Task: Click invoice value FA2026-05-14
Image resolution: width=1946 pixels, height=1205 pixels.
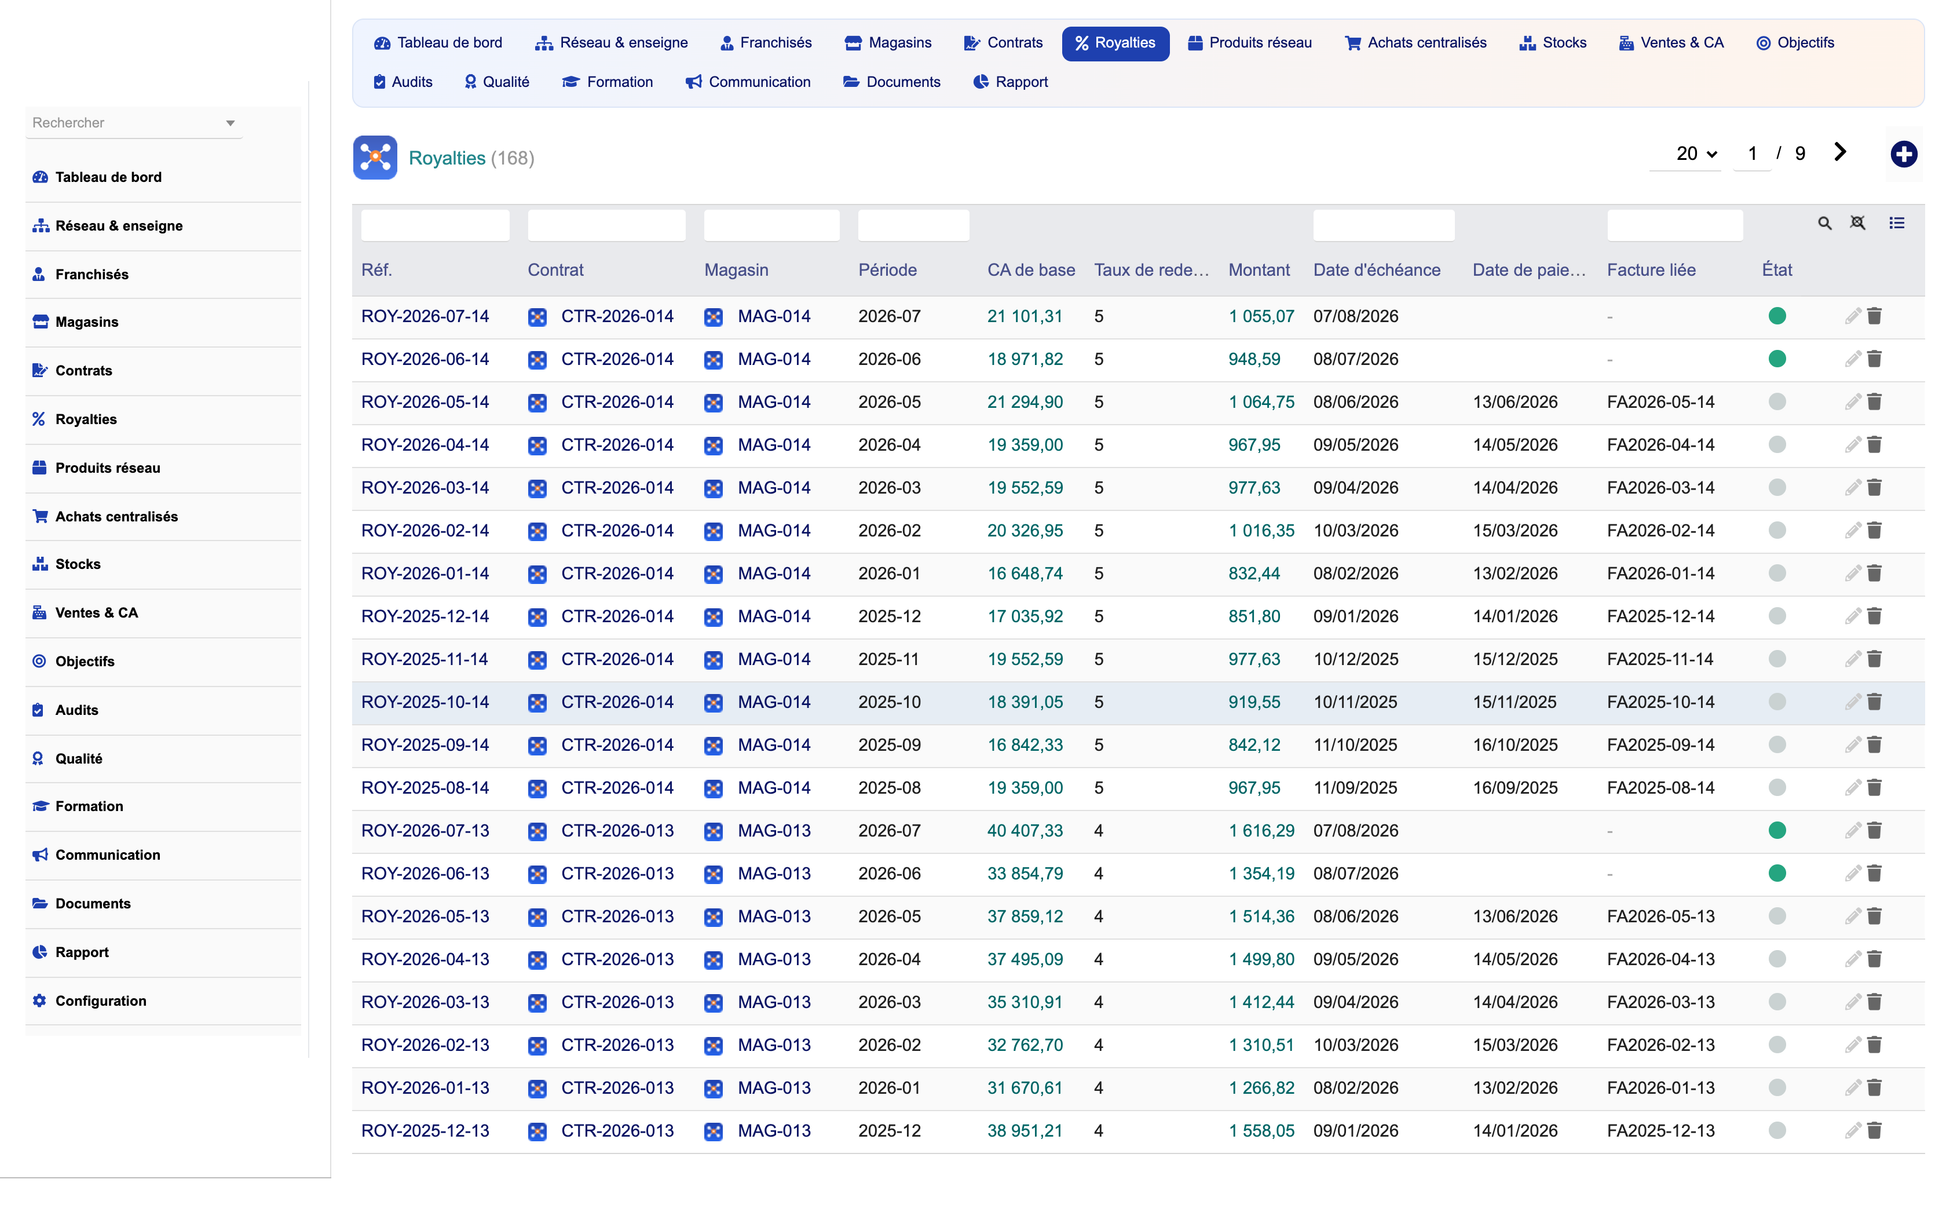Action: pos(1660,403)
